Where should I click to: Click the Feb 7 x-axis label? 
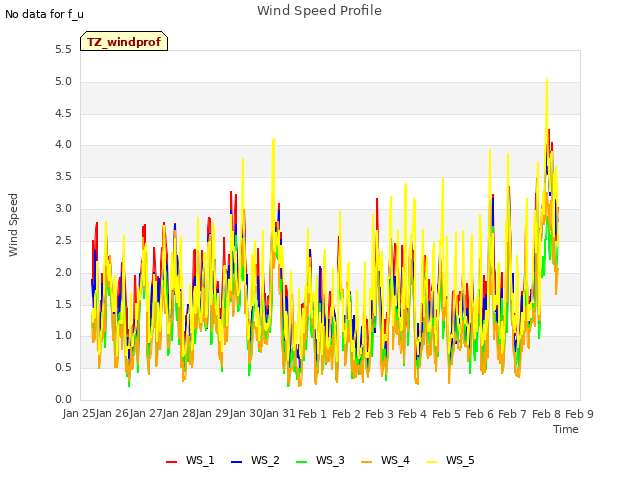click(x=513, y=414)
